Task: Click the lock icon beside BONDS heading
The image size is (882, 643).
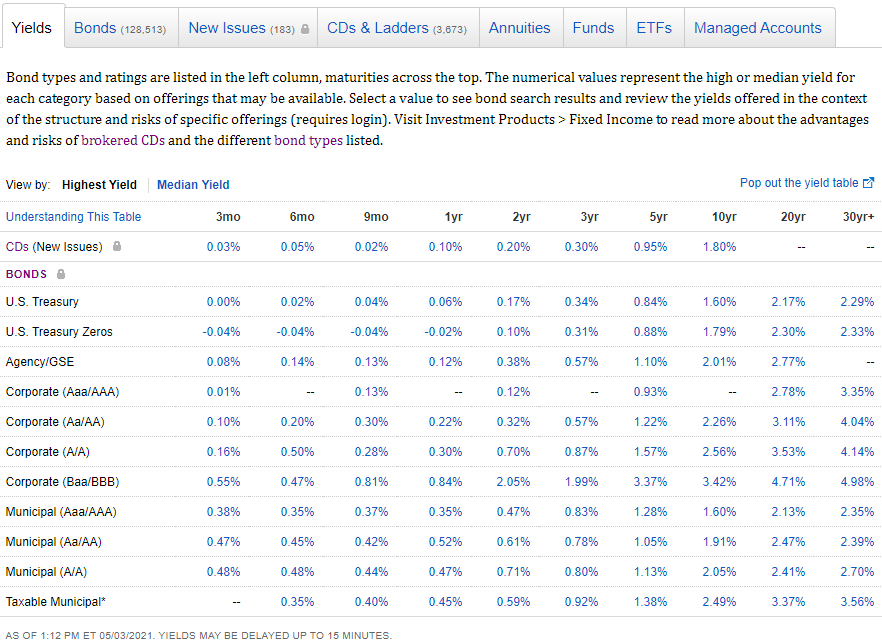Action: 61,274
